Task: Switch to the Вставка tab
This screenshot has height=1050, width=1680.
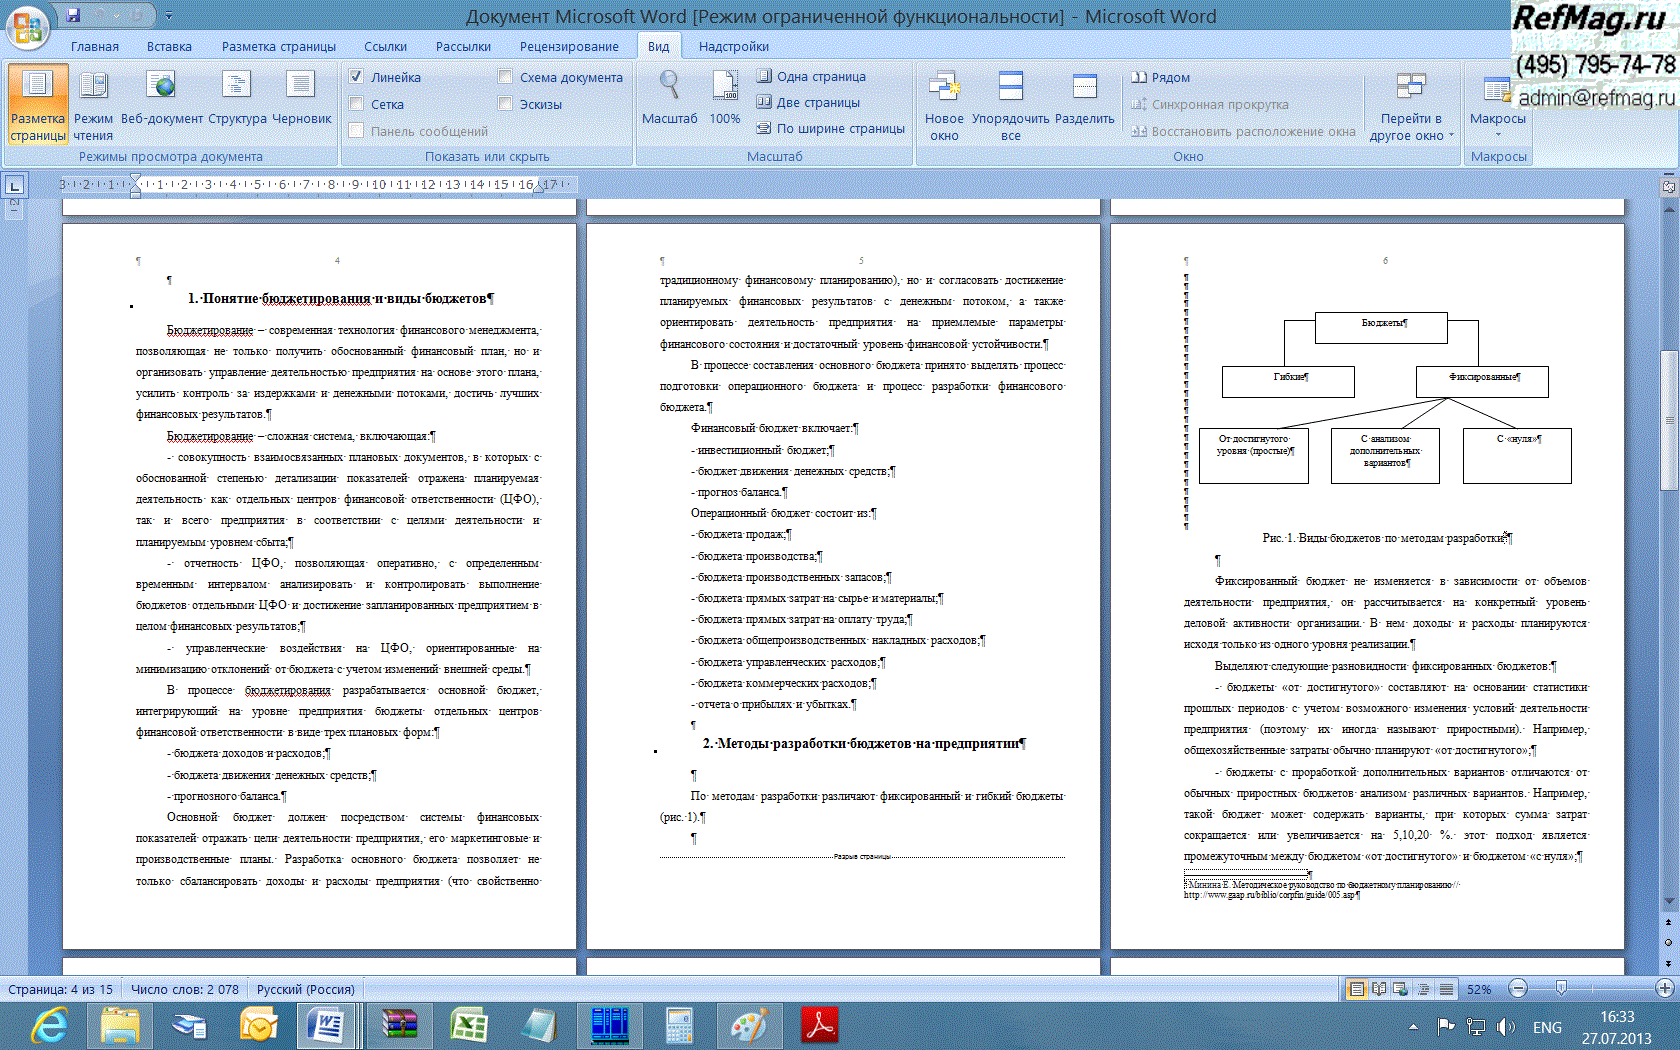Action: tap(169, 46)
